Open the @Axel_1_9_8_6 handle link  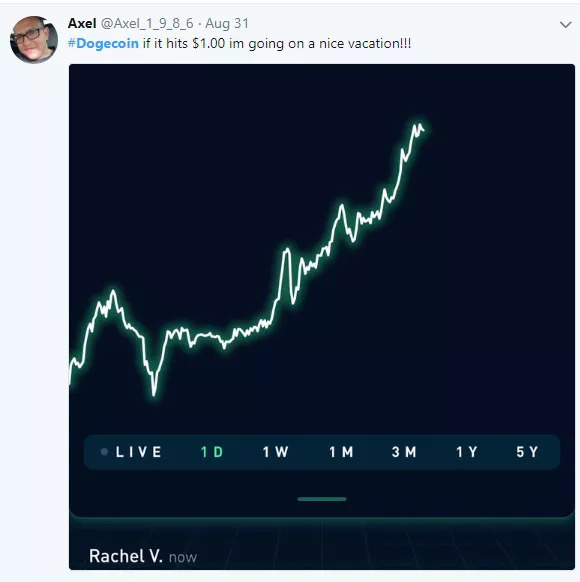147,23
